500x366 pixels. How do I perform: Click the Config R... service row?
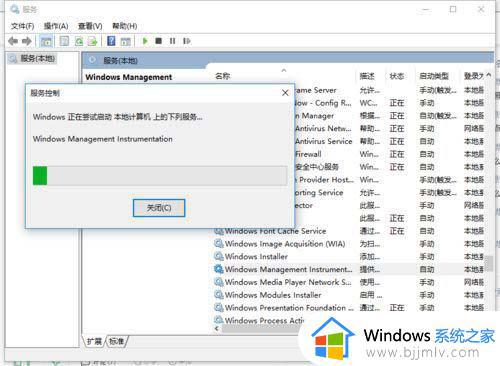click(390, 103)
